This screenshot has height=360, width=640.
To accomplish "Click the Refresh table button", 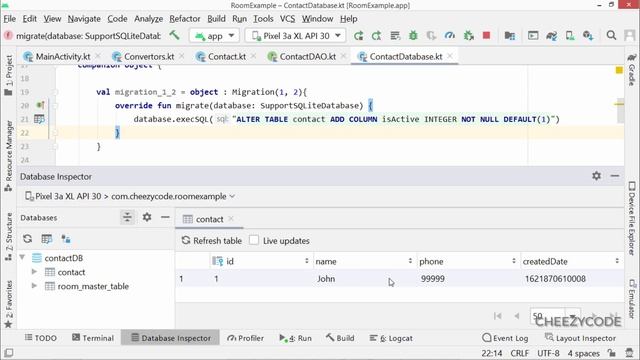I will [x=211, y=240].
